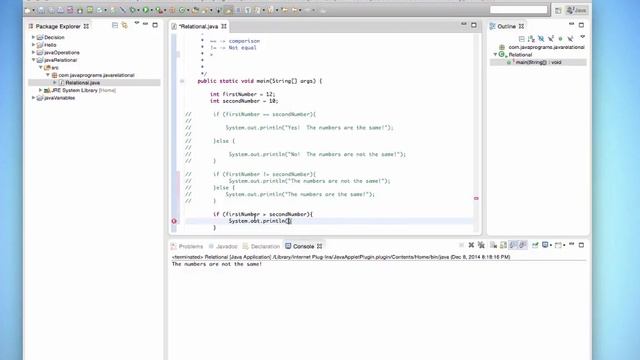Collapse the javaRelational project
640x360 pixels.
tap(33, 60)
